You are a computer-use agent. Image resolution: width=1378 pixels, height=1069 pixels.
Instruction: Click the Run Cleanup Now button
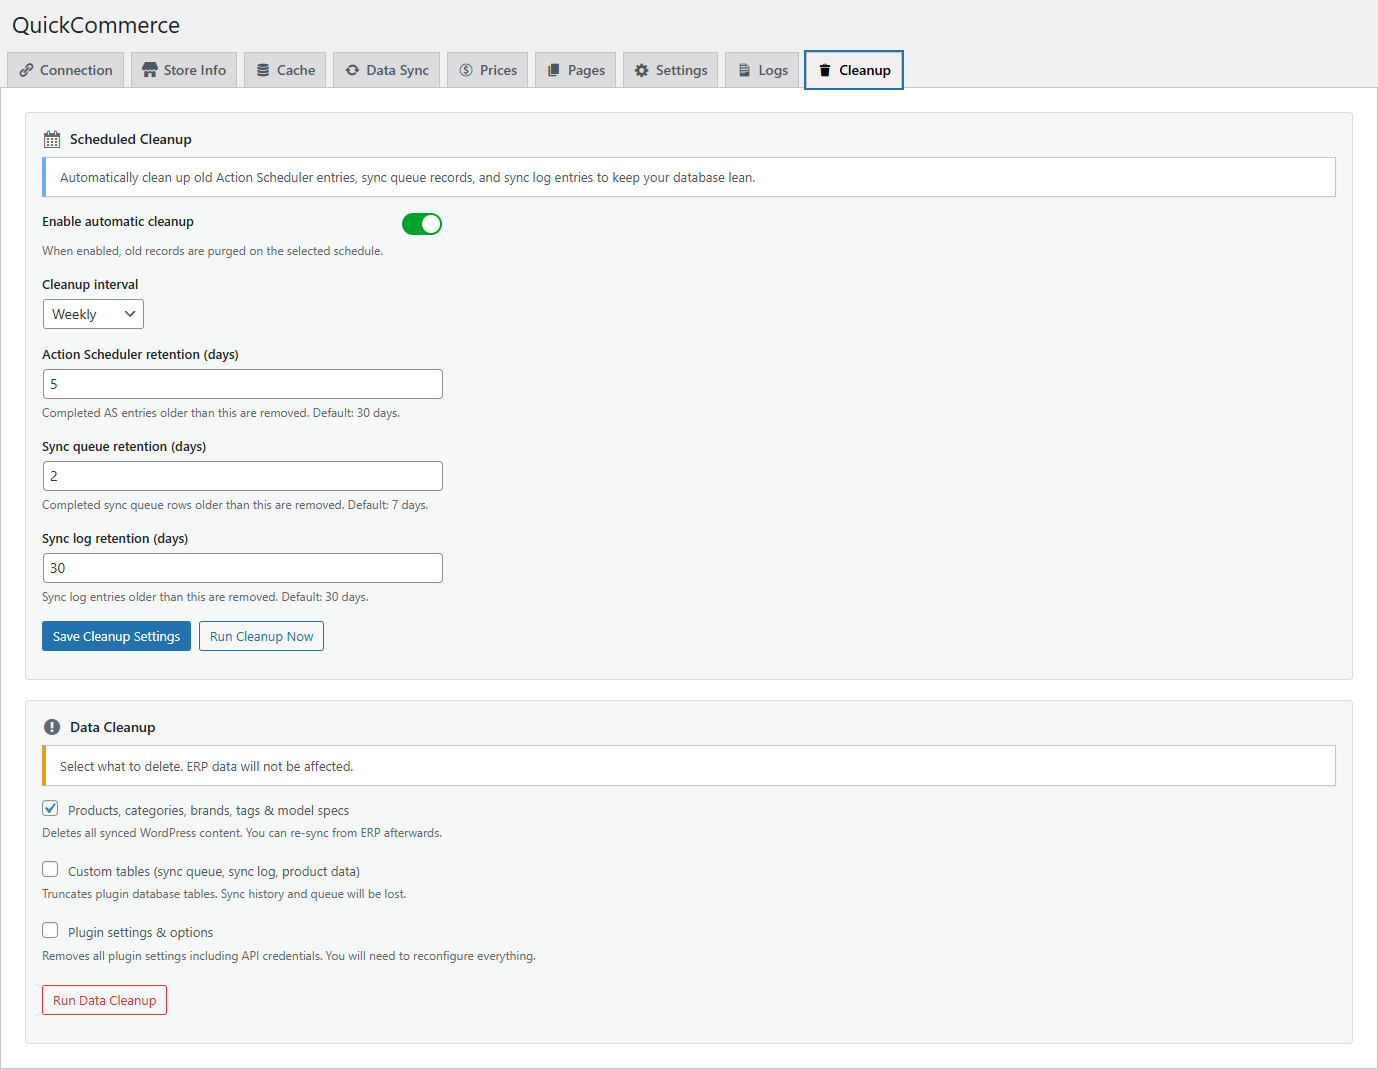point(261,636)
